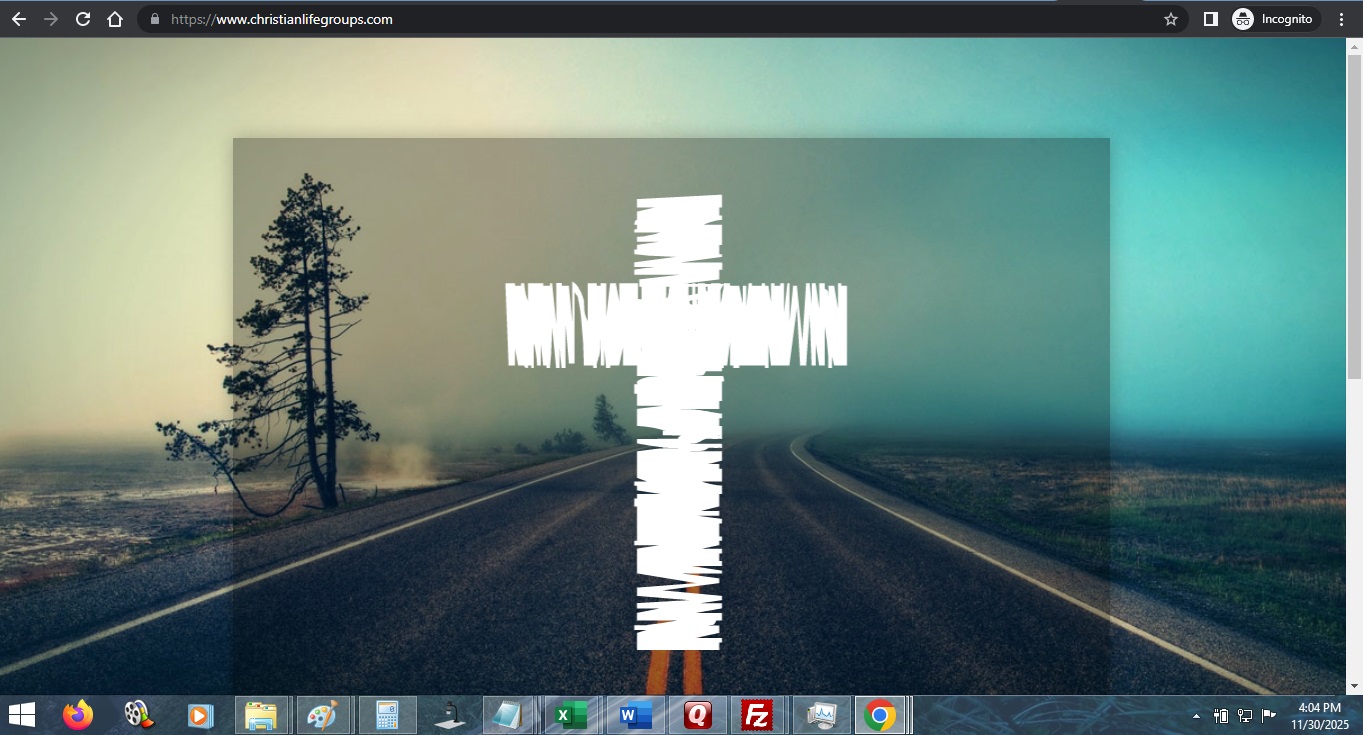
Task: Open Paint from the taskbar
Action: [322, 715]
